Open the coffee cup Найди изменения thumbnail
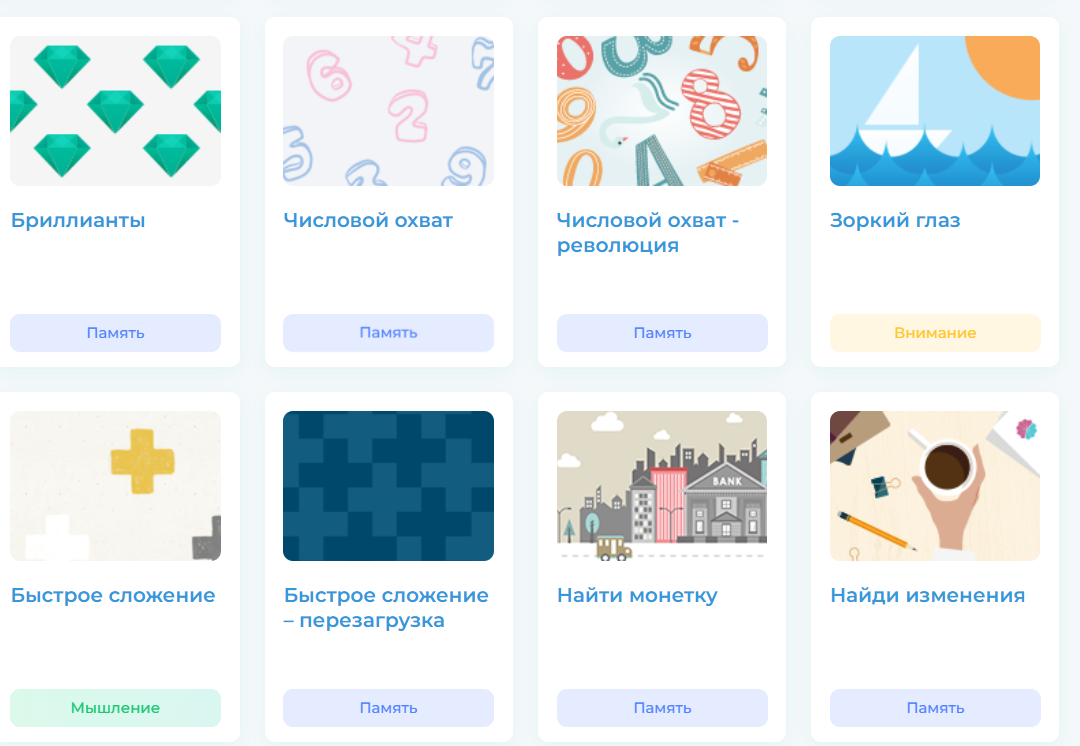This screenshot has width=1080, height=746. click(935, 486)
